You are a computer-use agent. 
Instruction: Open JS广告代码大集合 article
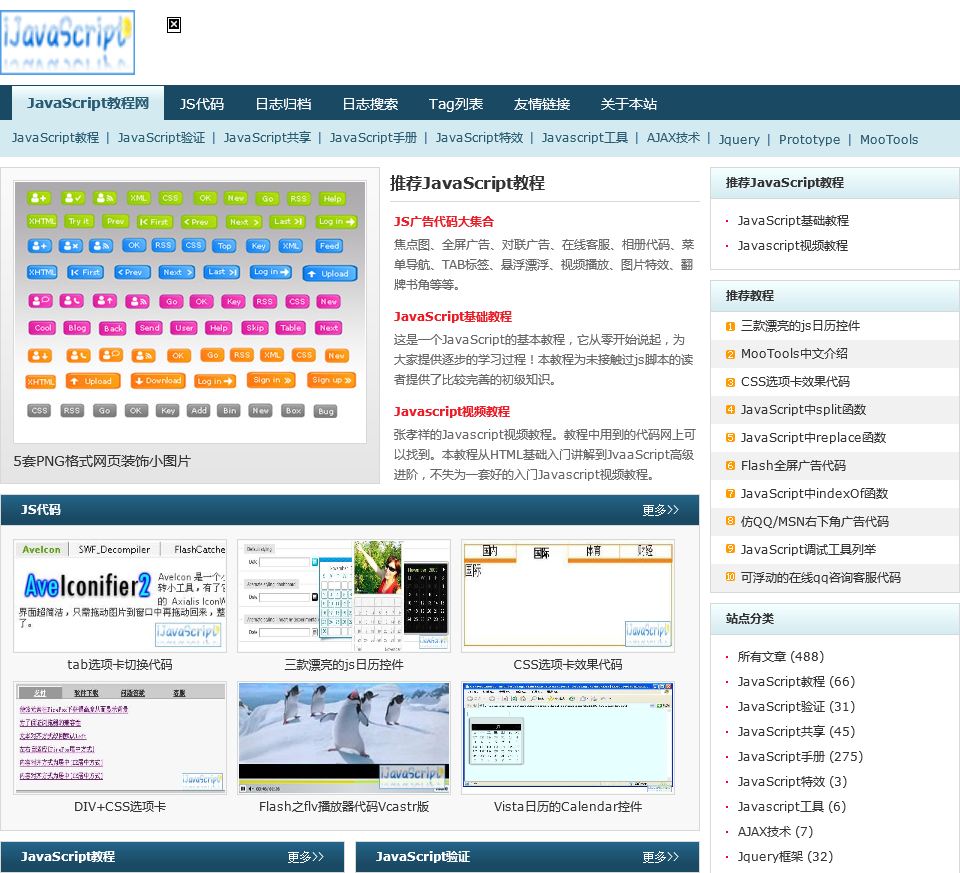(443, 222)
